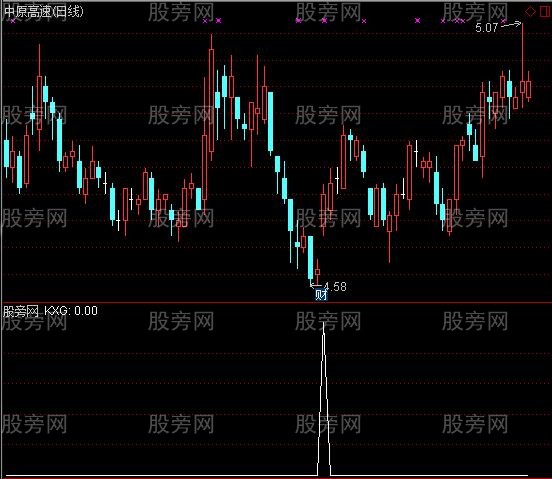Click the 5.07 high price label
The width and height of the screenshot is (552, 479).
487,27
